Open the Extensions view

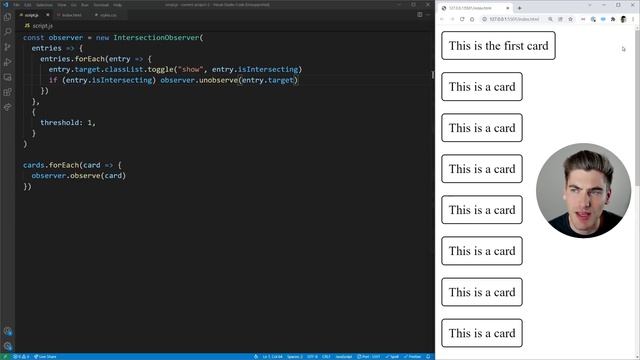[x=7, y=92]
